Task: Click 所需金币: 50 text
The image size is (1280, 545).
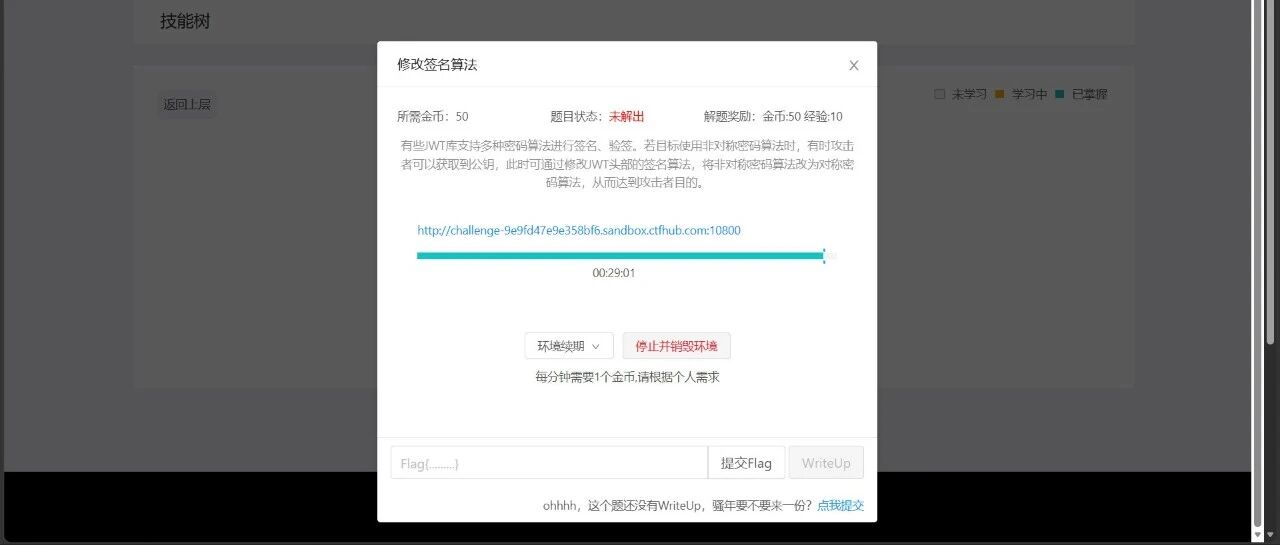Action: (432, 117)
